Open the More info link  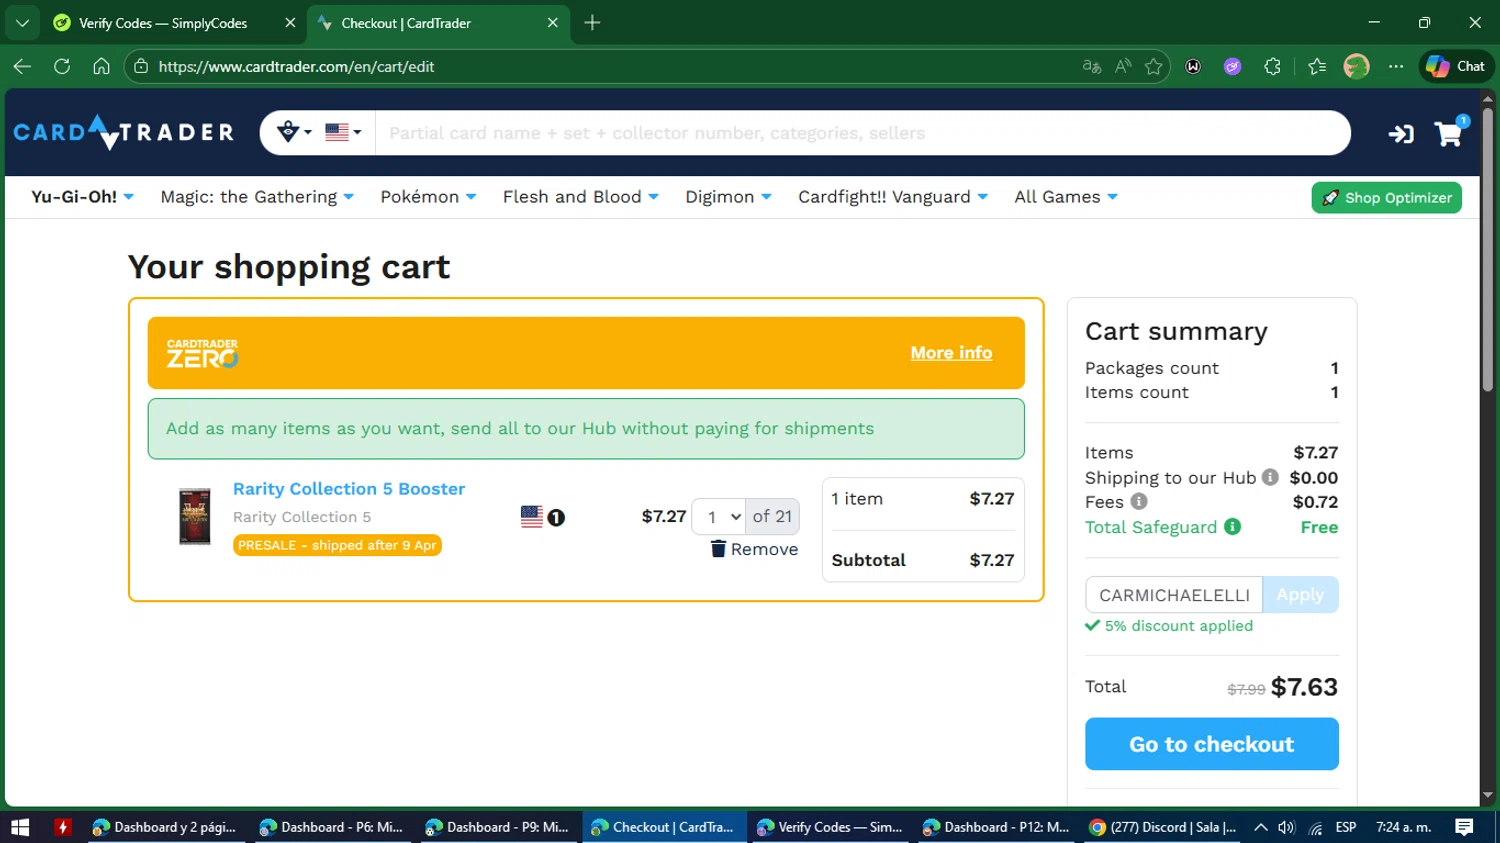951,353
